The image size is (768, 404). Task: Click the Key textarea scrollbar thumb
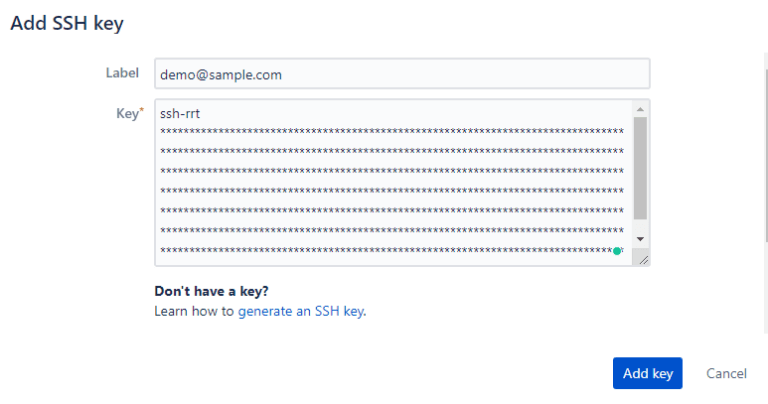click(x=640, y=168)
